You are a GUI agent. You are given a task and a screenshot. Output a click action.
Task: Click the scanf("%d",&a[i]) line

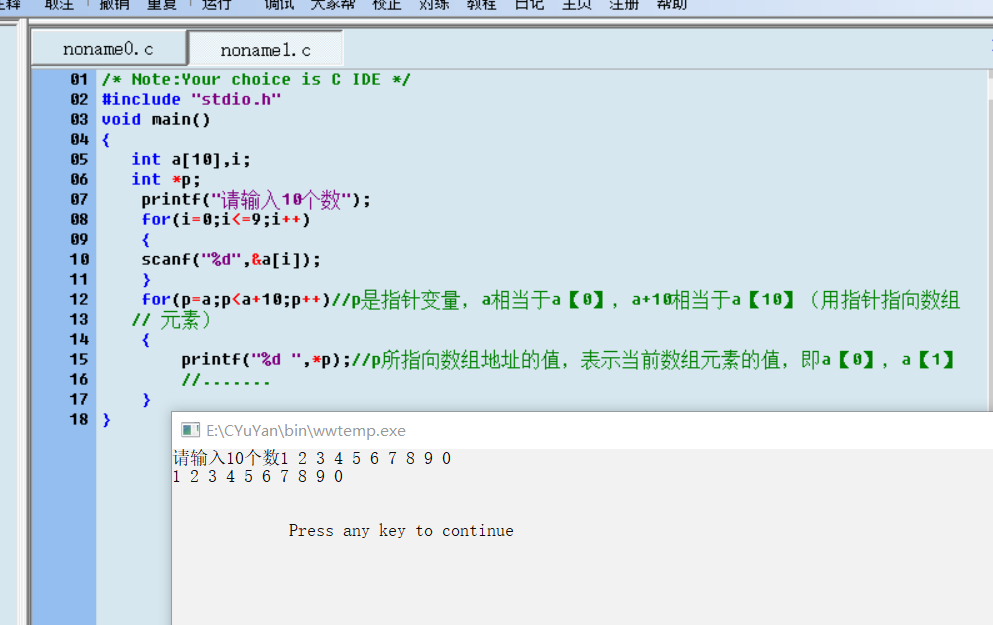231,259
